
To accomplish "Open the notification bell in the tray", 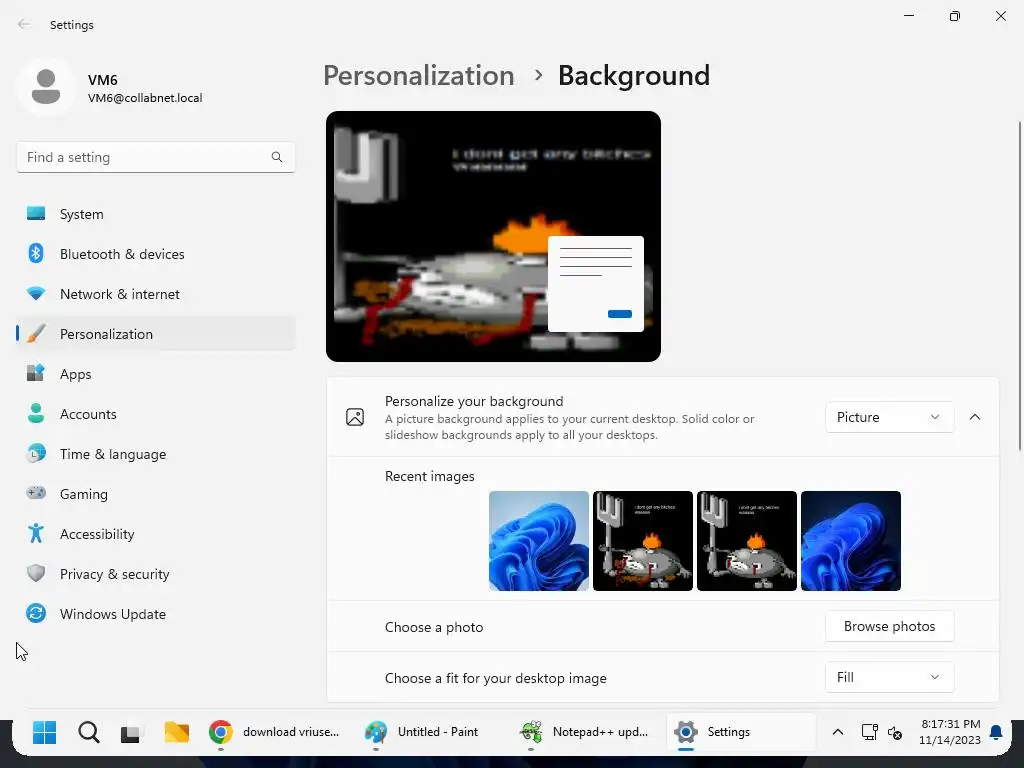I will click(x=996, y=732).
